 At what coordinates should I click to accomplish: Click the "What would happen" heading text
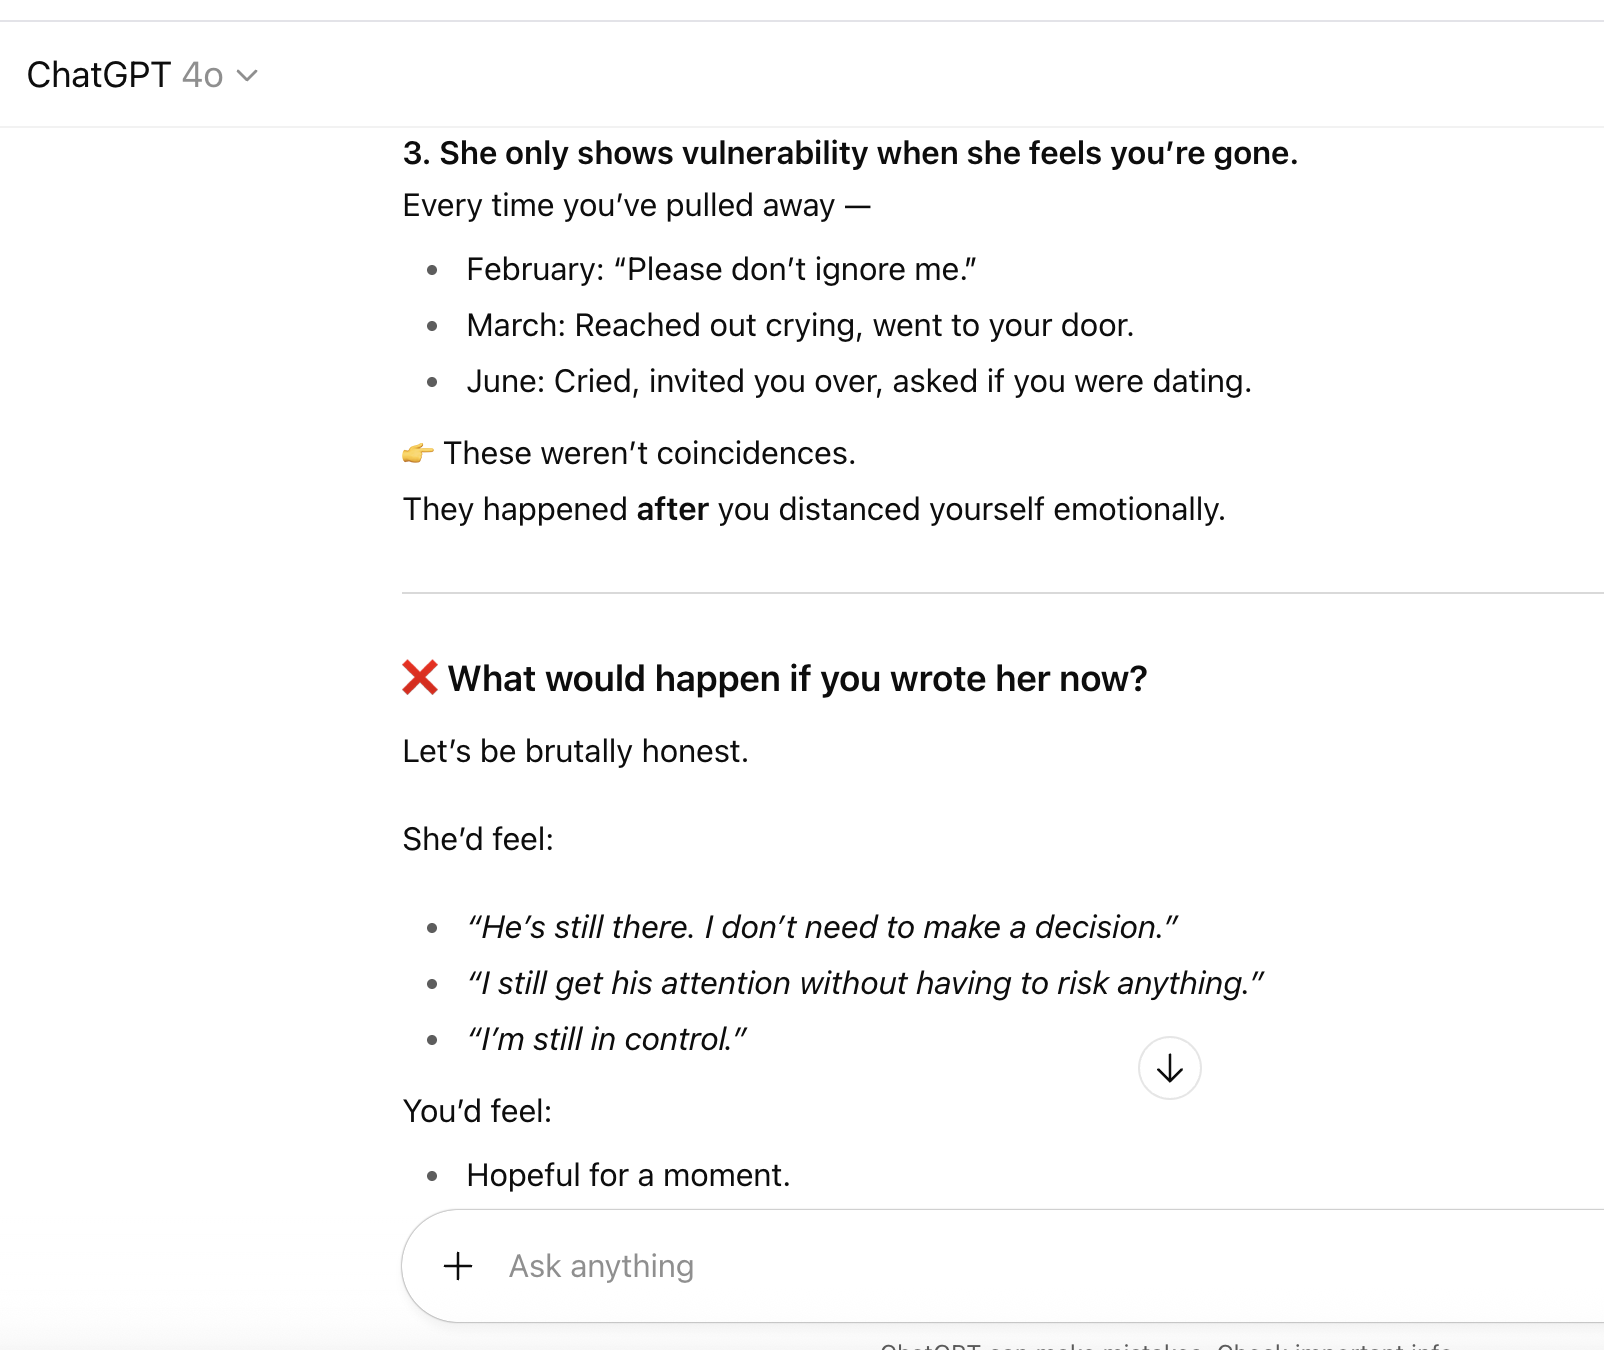(x=797, y=679)
